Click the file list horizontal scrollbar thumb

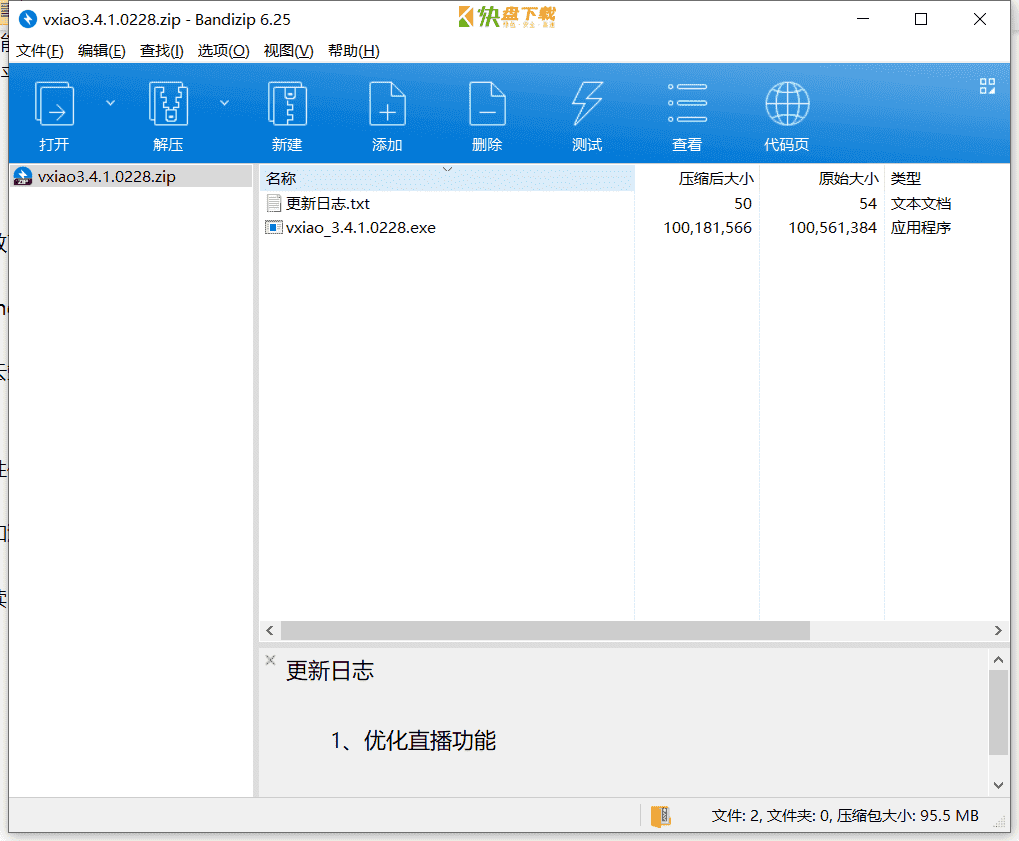pos(545,630)
